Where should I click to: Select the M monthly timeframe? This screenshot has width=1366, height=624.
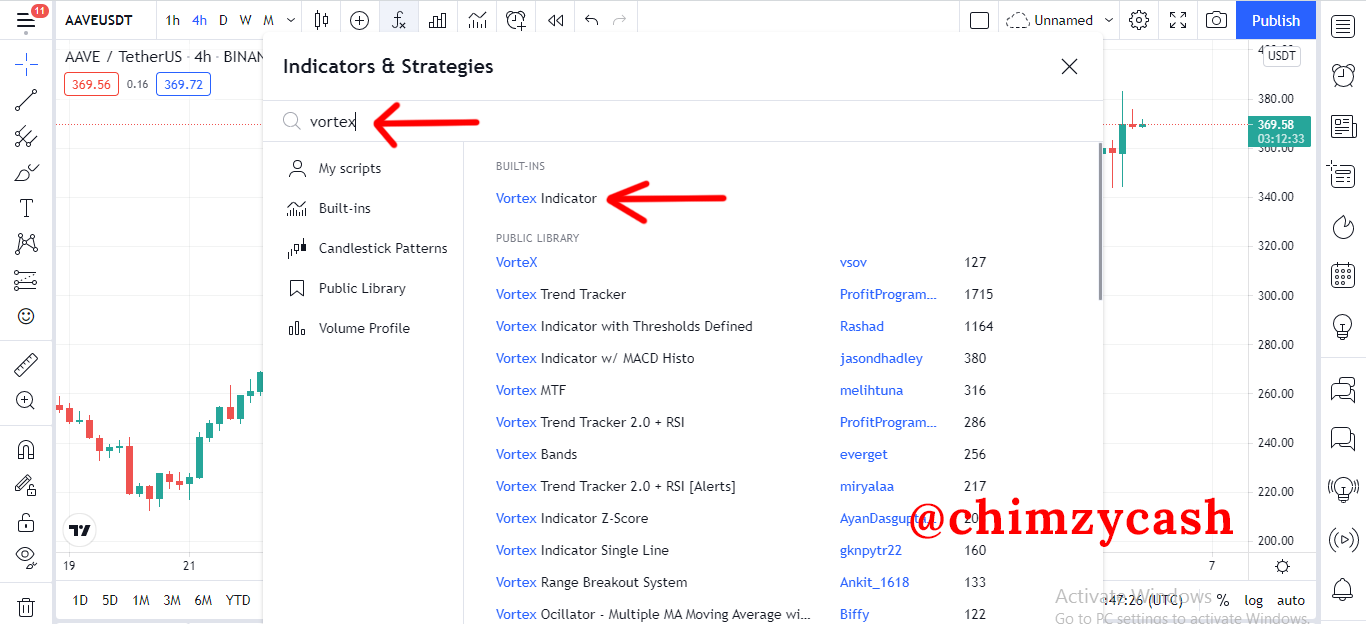tap(268, 20)
